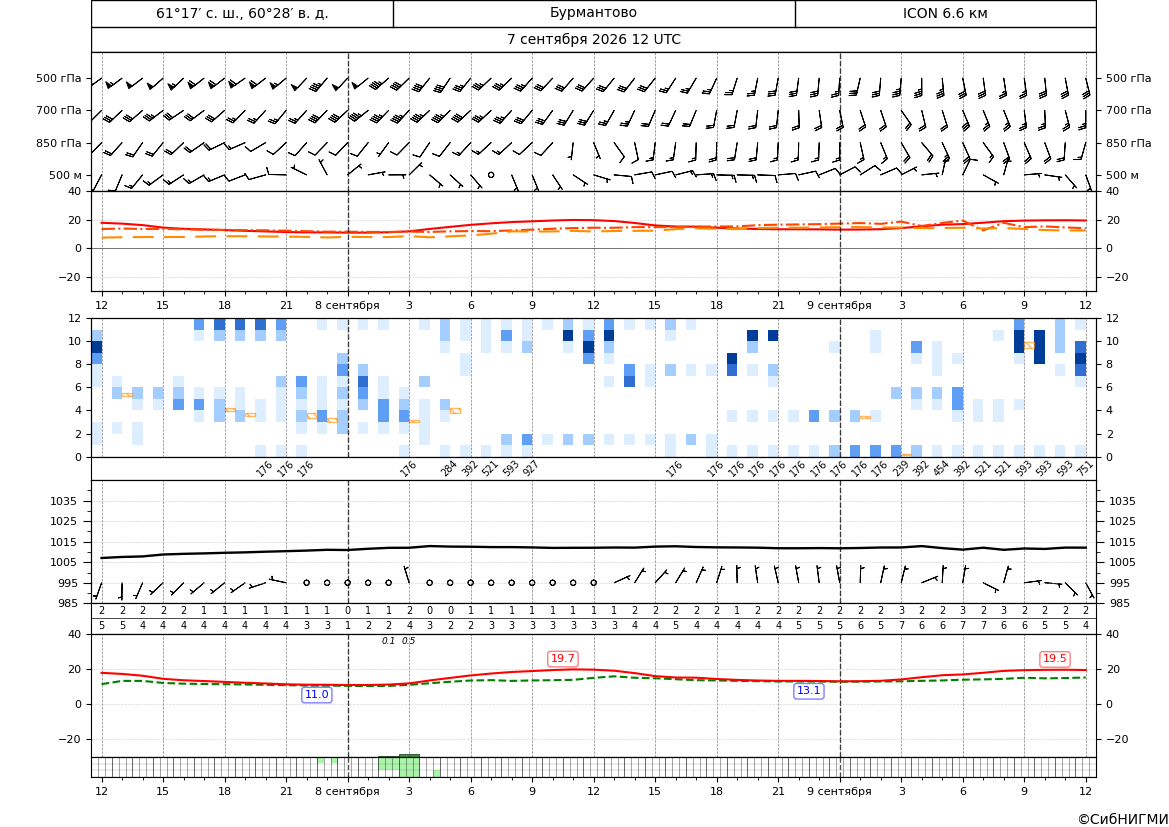
Task: Click the blue 11.0 minimum temperature label
Action: [316, 694]
